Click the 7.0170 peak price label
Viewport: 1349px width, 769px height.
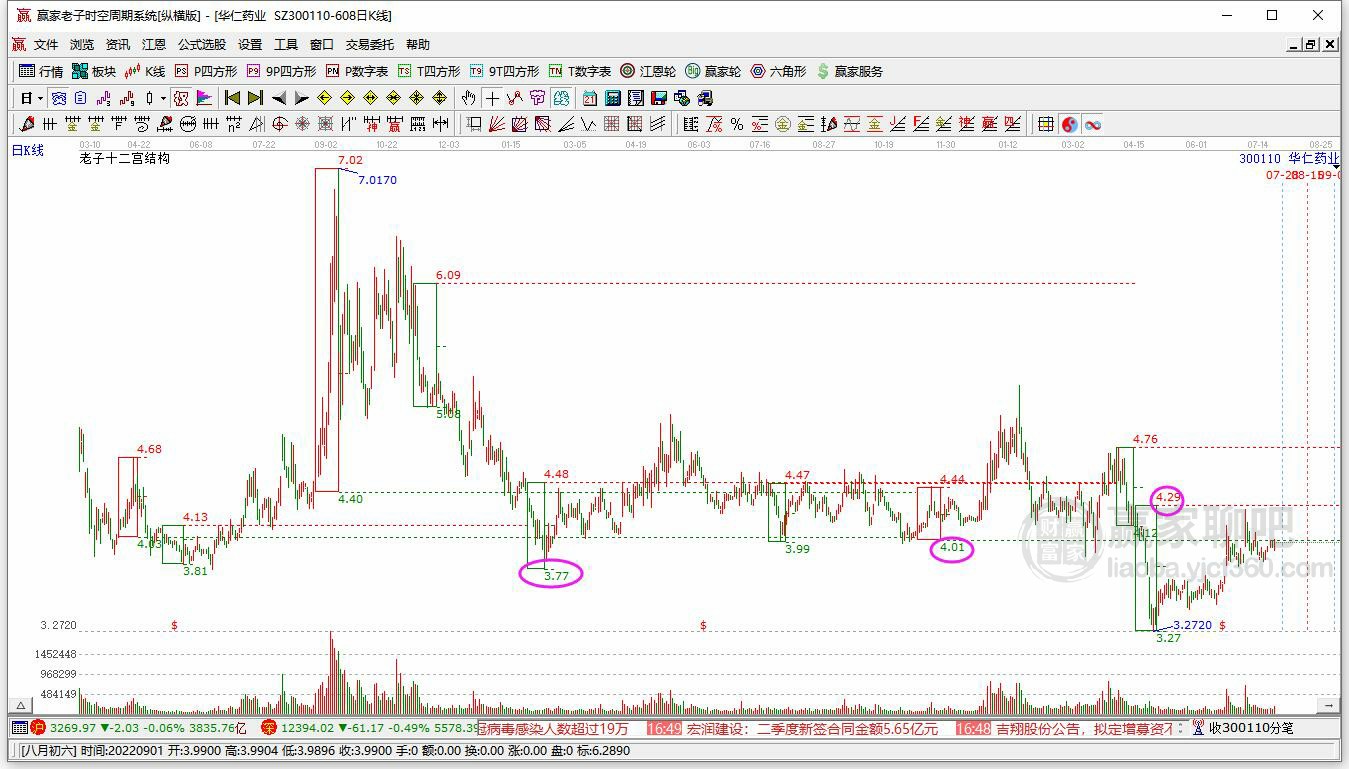coord(377,180)
